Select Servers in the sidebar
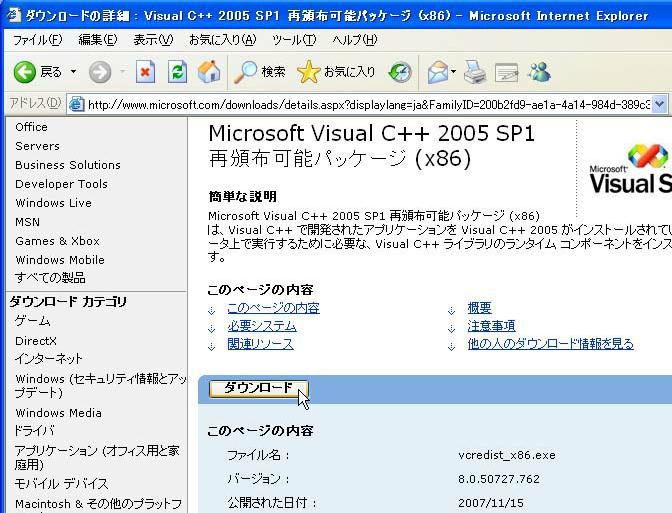This screenshot has width=672, height=513. pos(37,146)
